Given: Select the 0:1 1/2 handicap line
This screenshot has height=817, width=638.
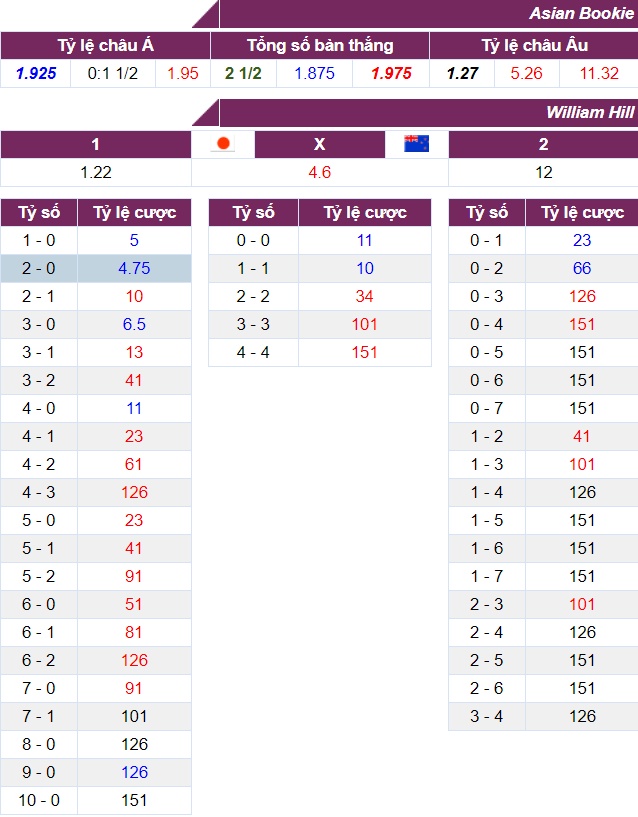Looking at the screenshot, I should pos(113,73).
